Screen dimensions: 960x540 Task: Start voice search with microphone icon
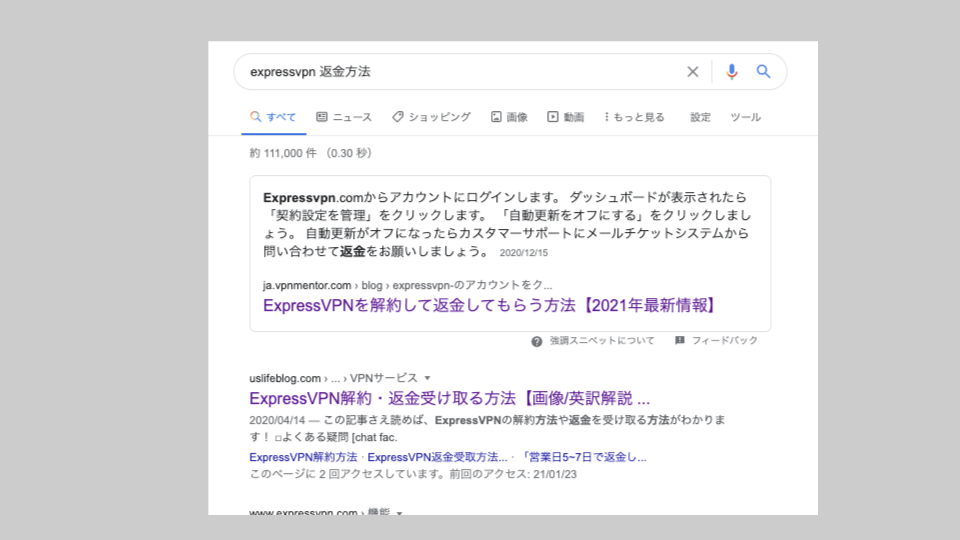[x=731, y=72]
